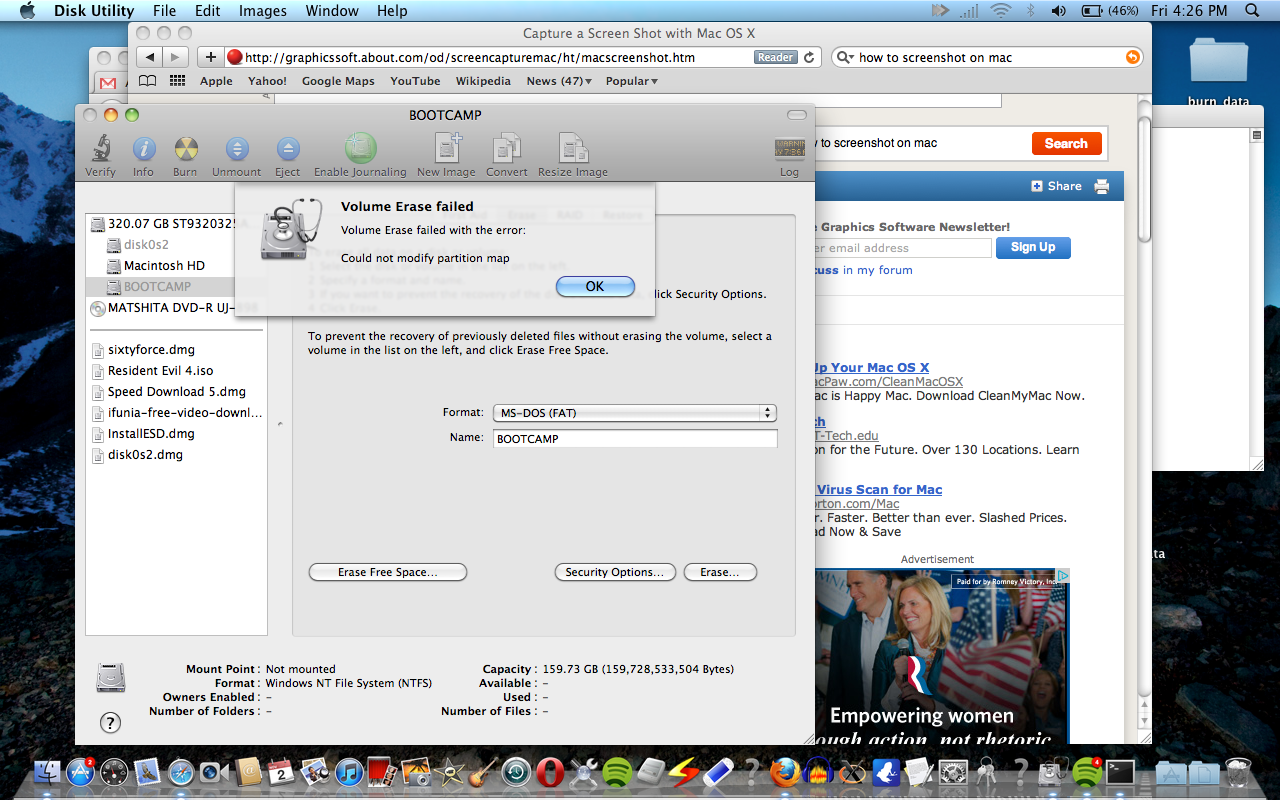
Task: Click the Reader button in Safari address bar
Action: tap(775, 57)
